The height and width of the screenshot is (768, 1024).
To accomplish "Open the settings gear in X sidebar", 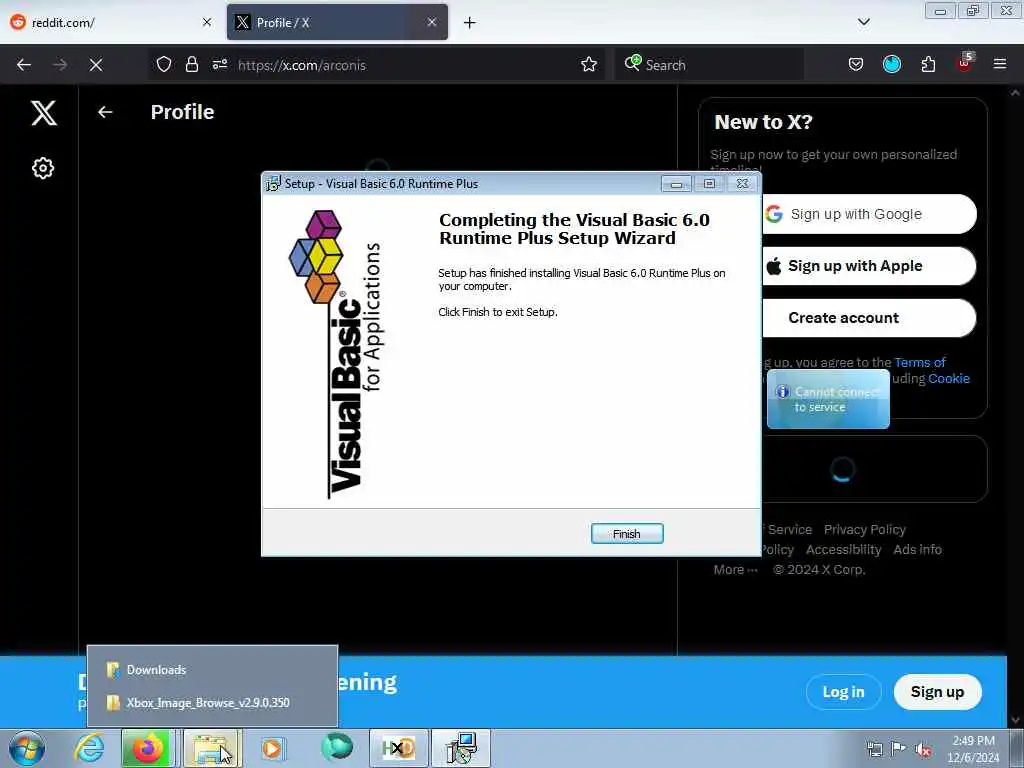I will point(43,168).
